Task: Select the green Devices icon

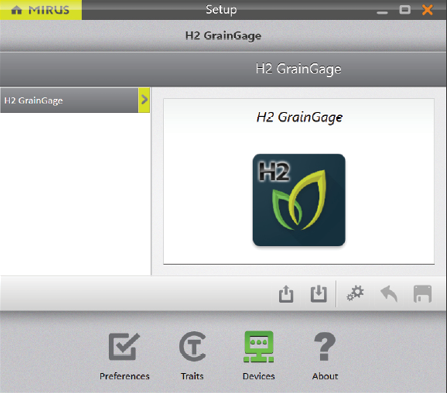Action: tap(259, 347)
